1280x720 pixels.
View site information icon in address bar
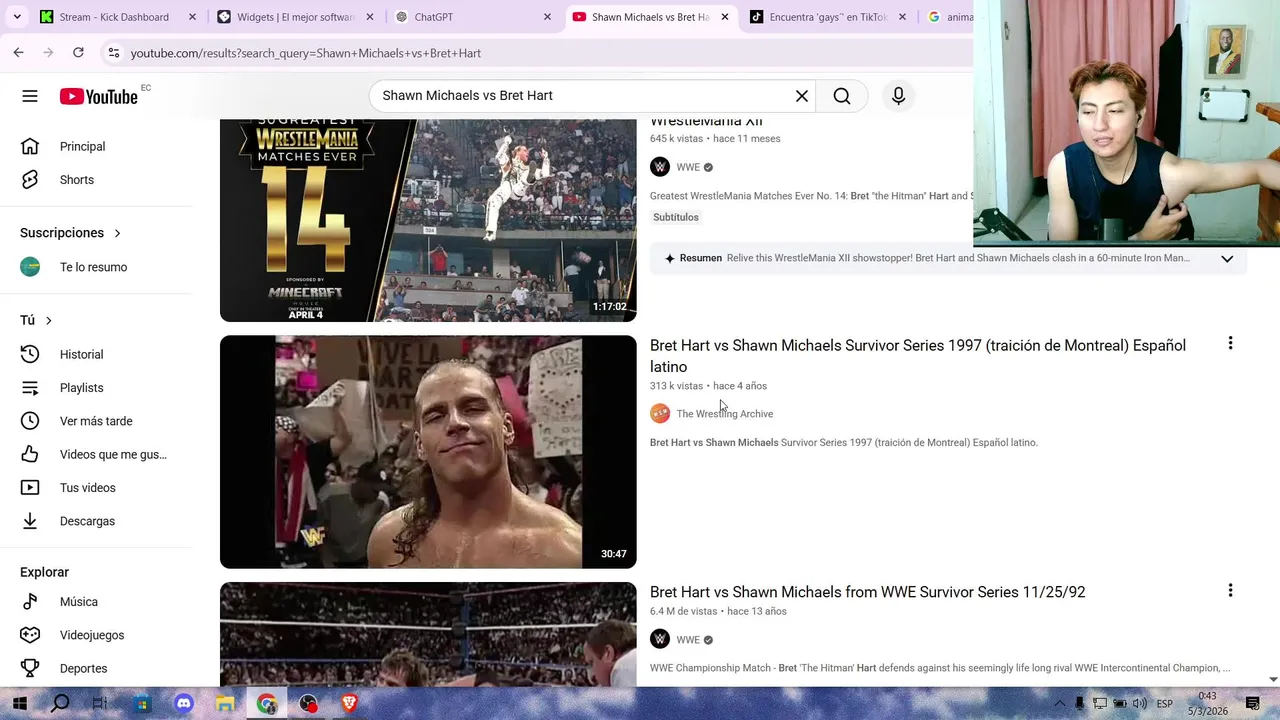coord(113,53)
